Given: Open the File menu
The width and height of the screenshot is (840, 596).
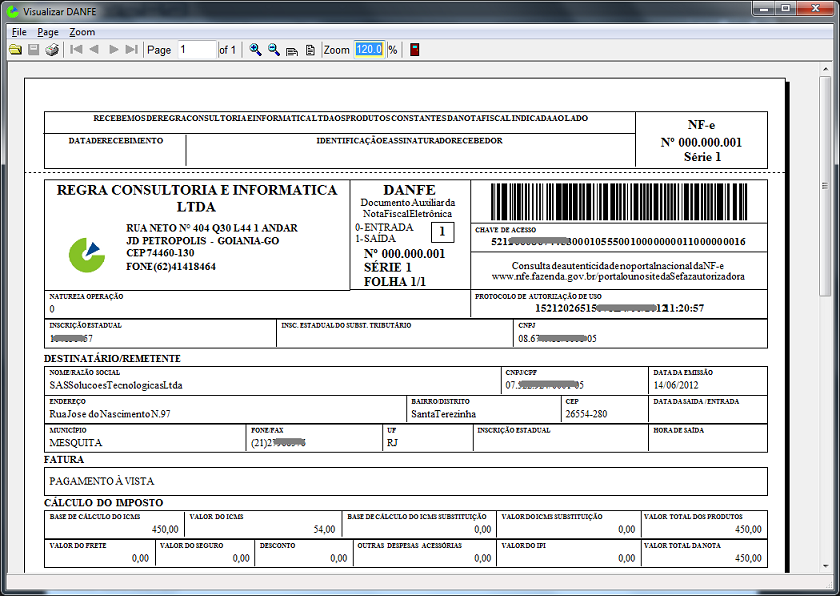Looking at the screenshot, I should [x=19, y=32].
